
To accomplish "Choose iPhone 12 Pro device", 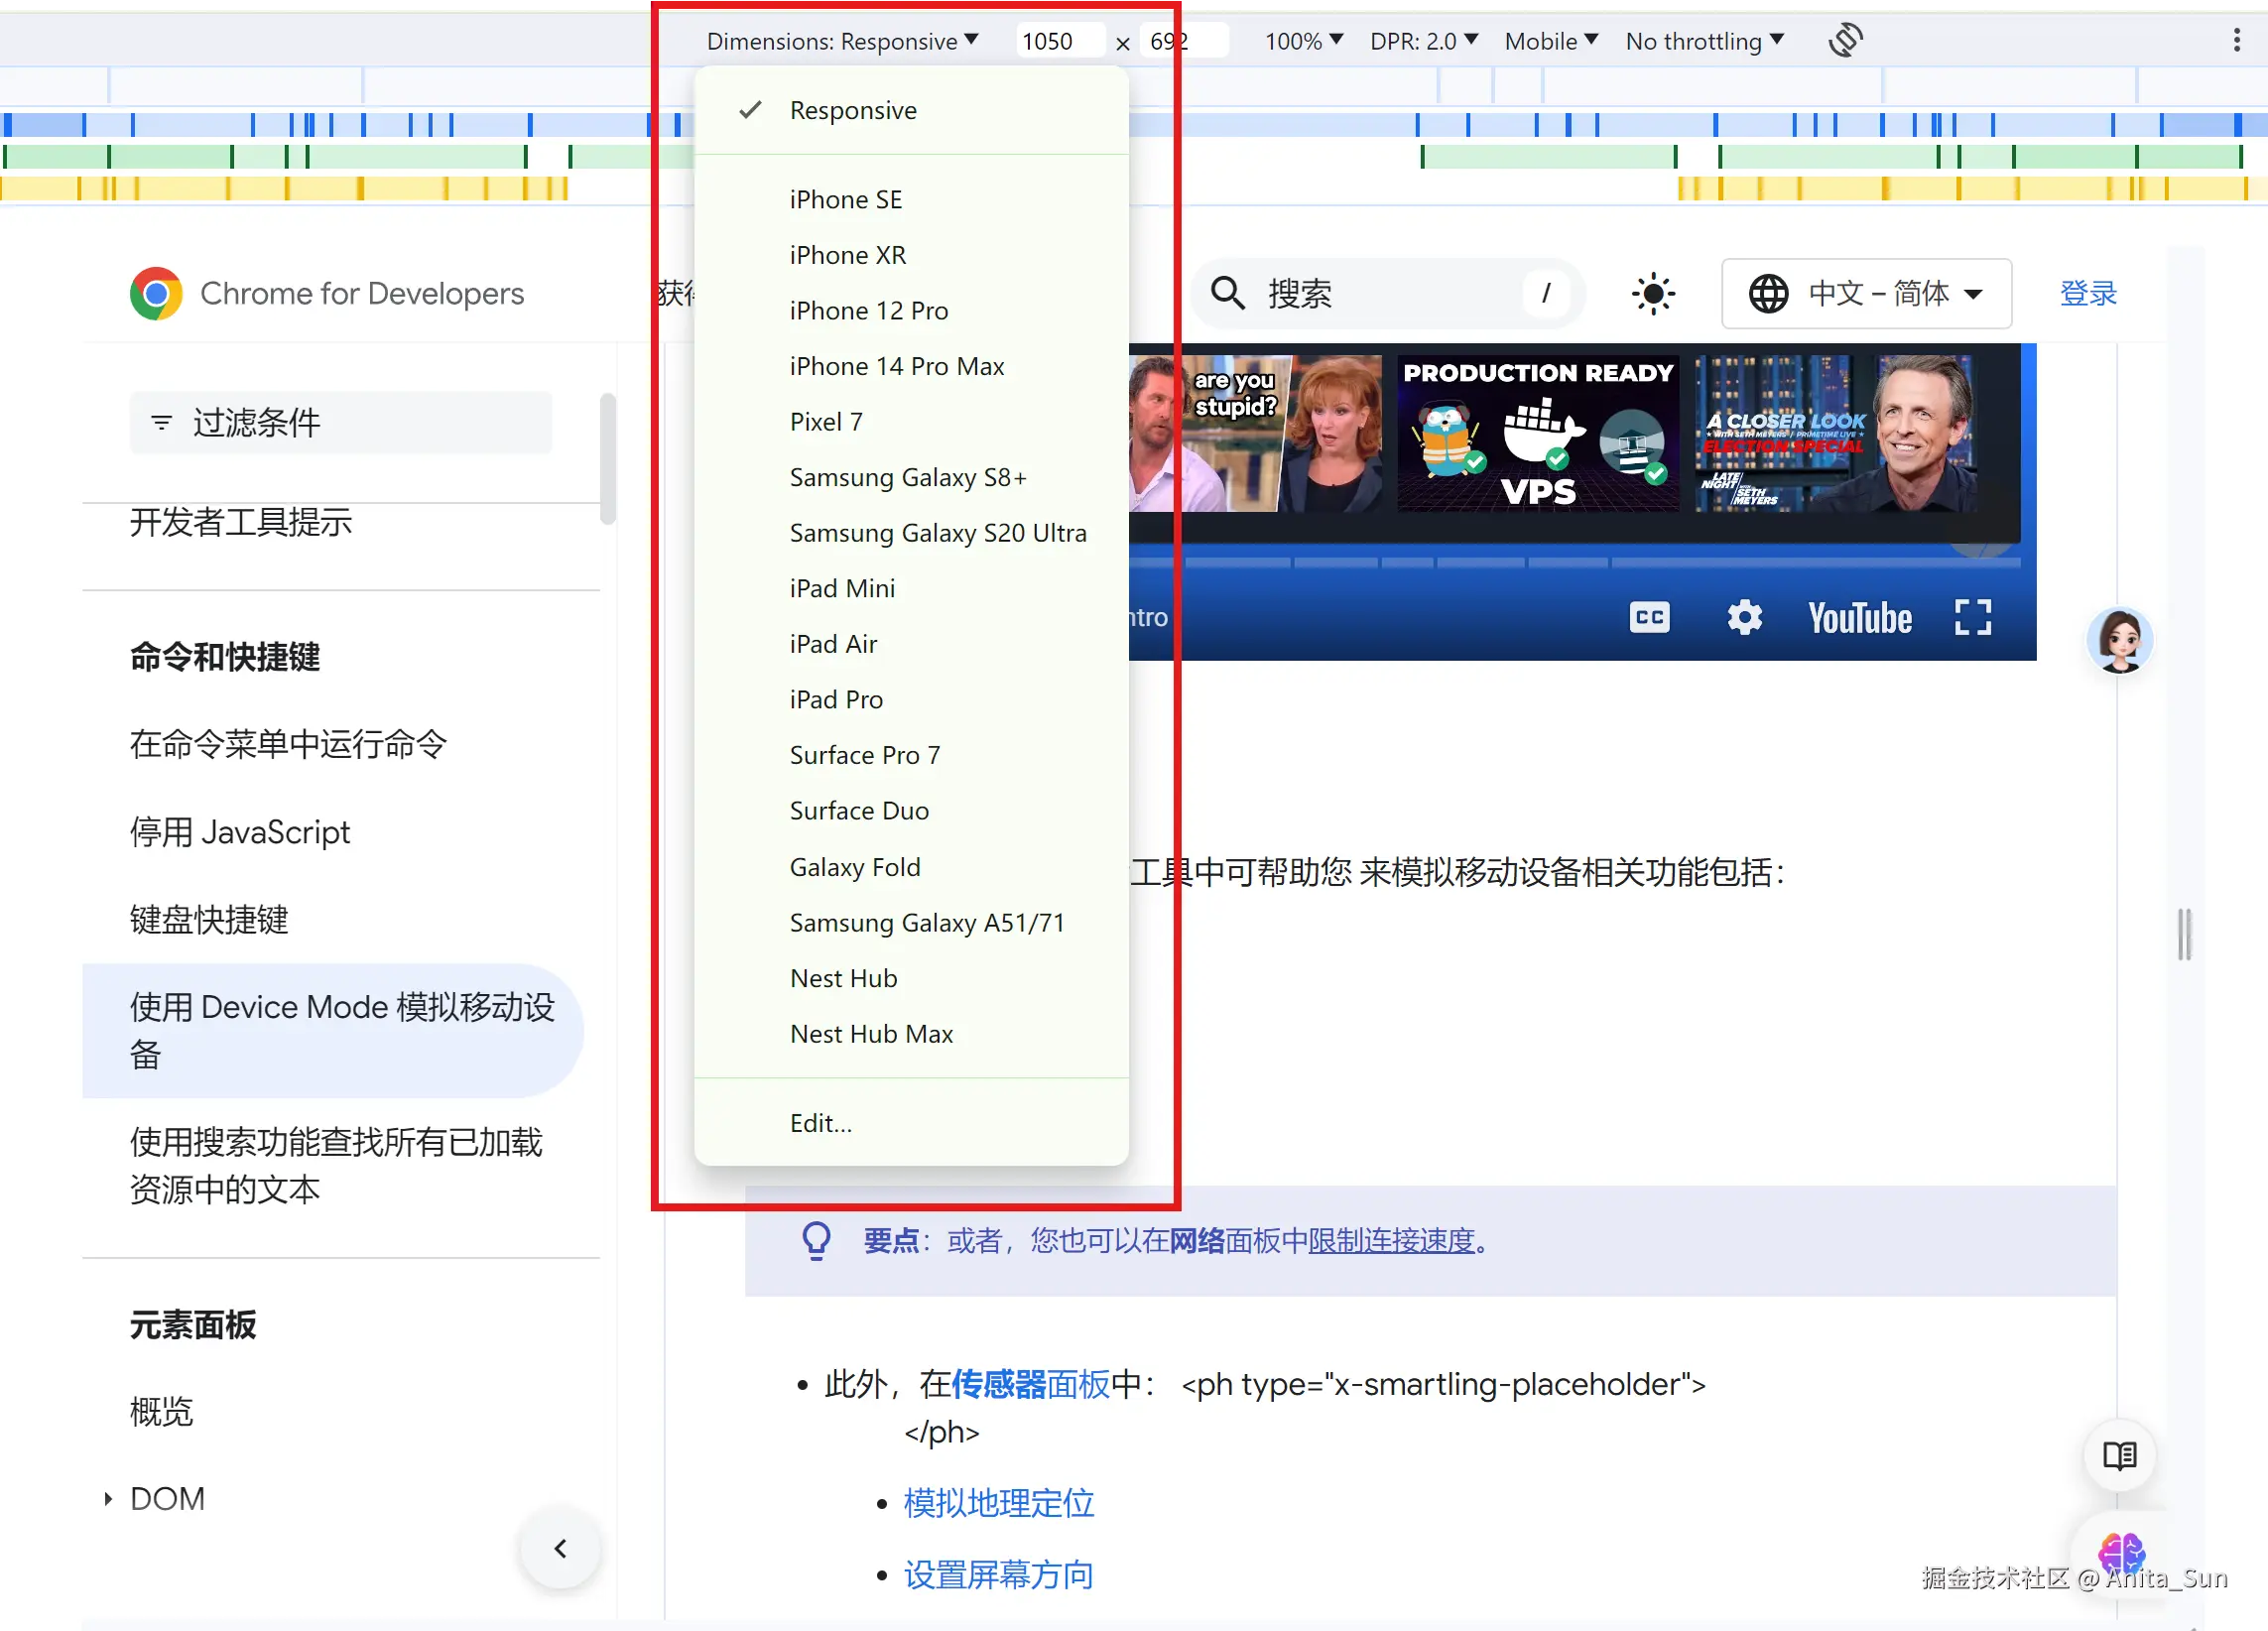I will coord(911,310).
